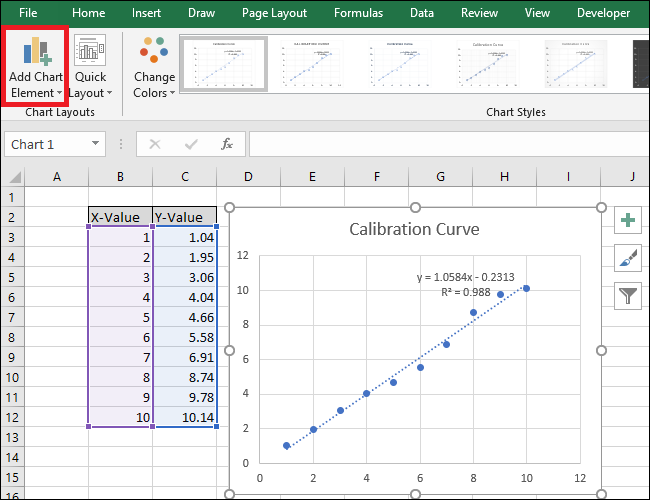
Task: Open the Insert ribbon tab
Action: tap(145, 13)
